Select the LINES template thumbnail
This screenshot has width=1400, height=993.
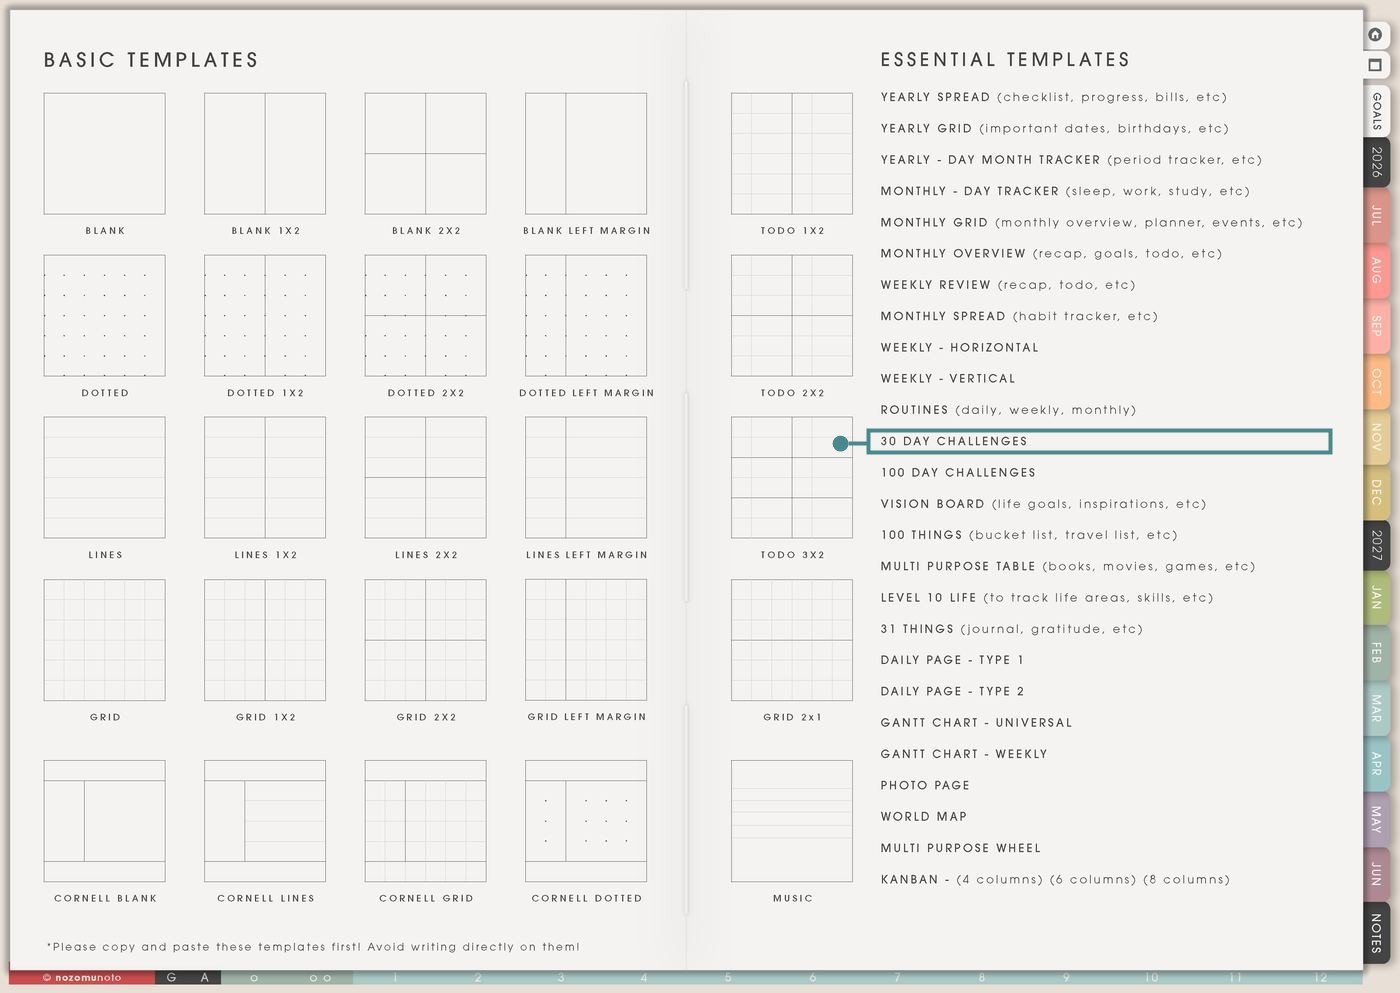[105, 478]
